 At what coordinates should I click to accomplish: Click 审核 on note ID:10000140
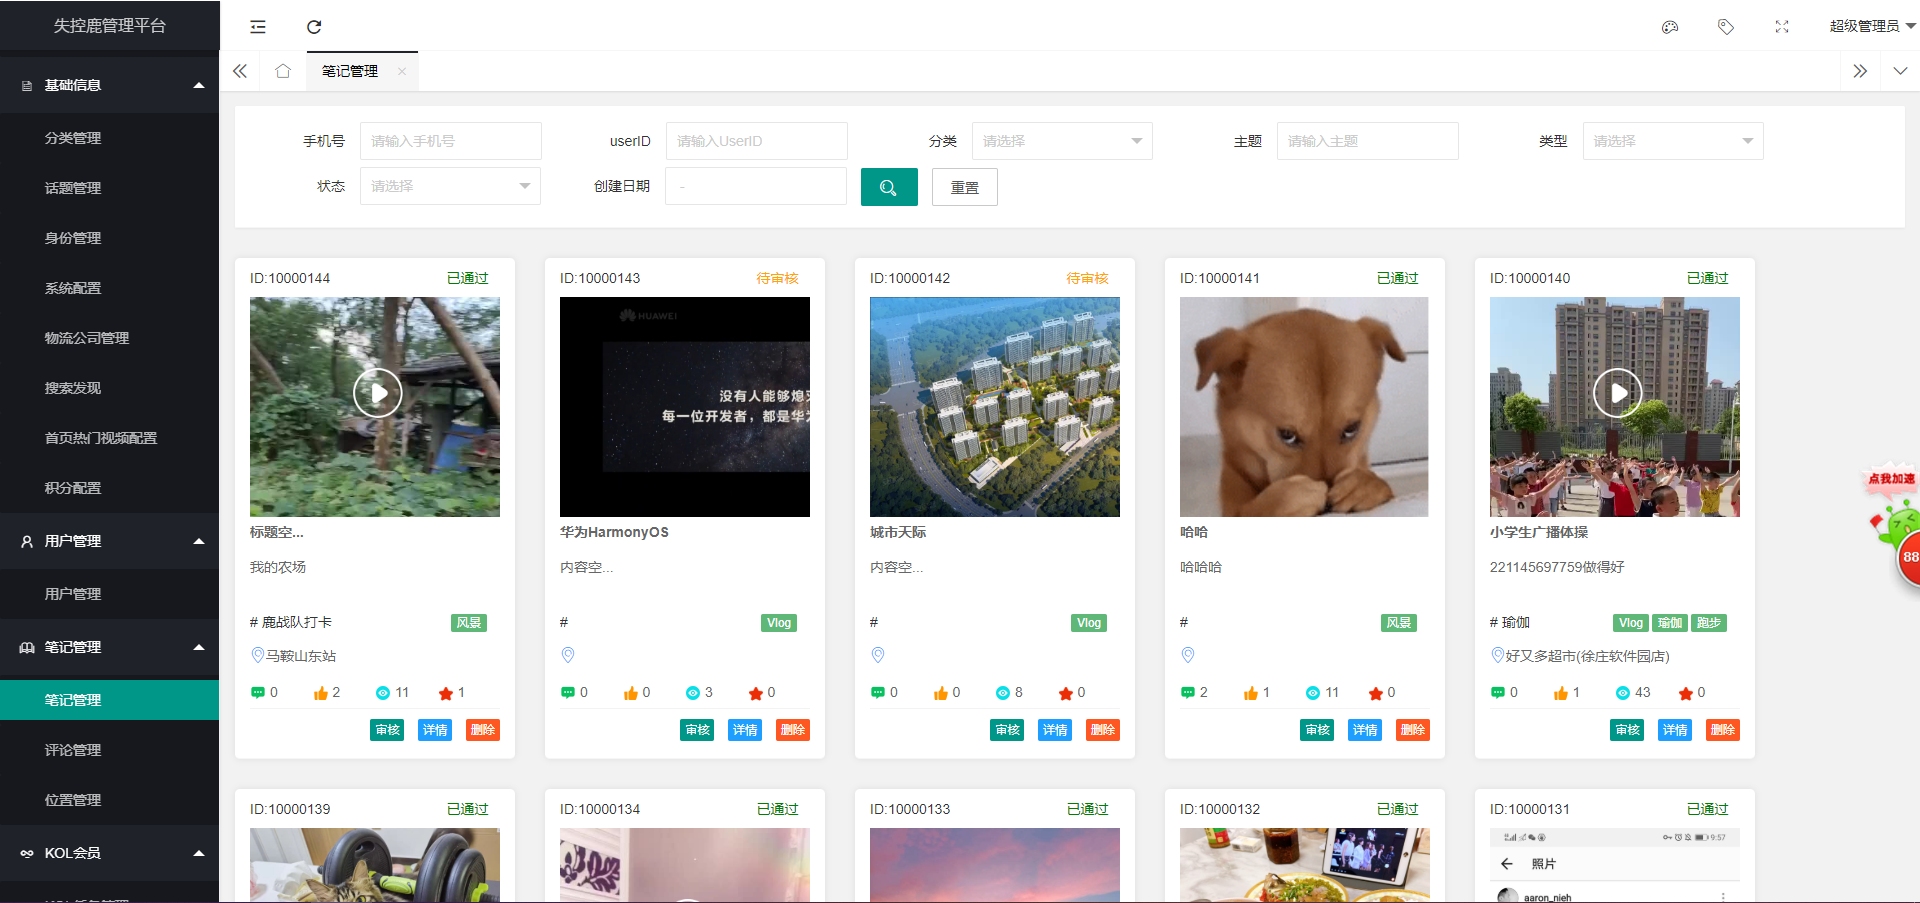click(1627, 730)
